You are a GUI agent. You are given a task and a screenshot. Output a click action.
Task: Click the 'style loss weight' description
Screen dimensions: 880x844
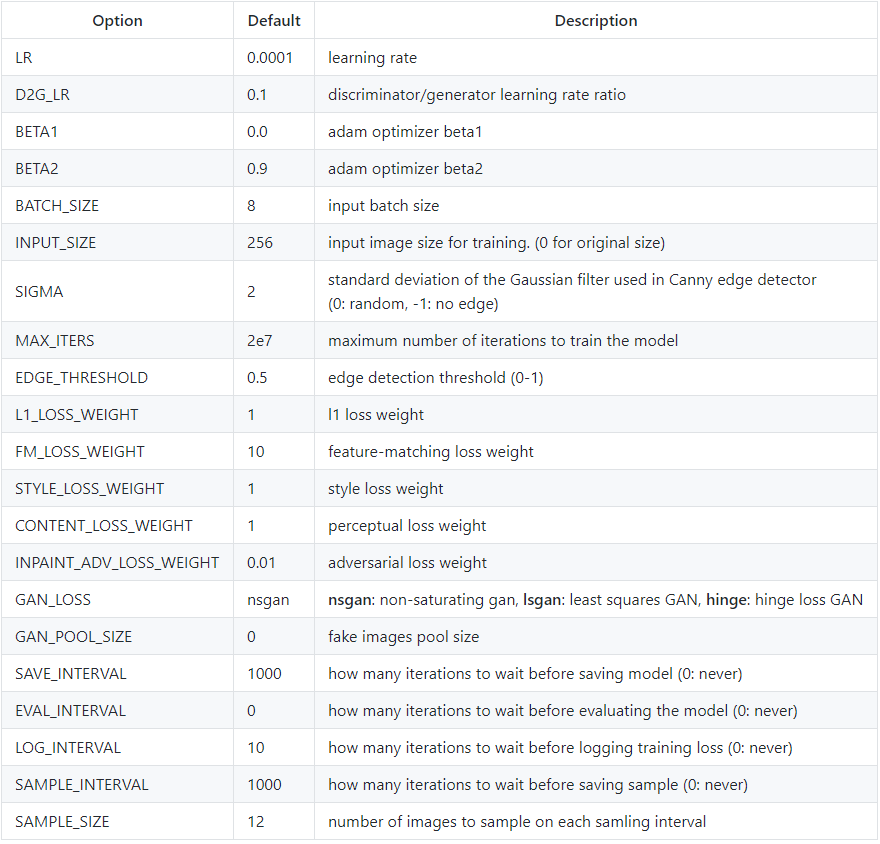386,489
